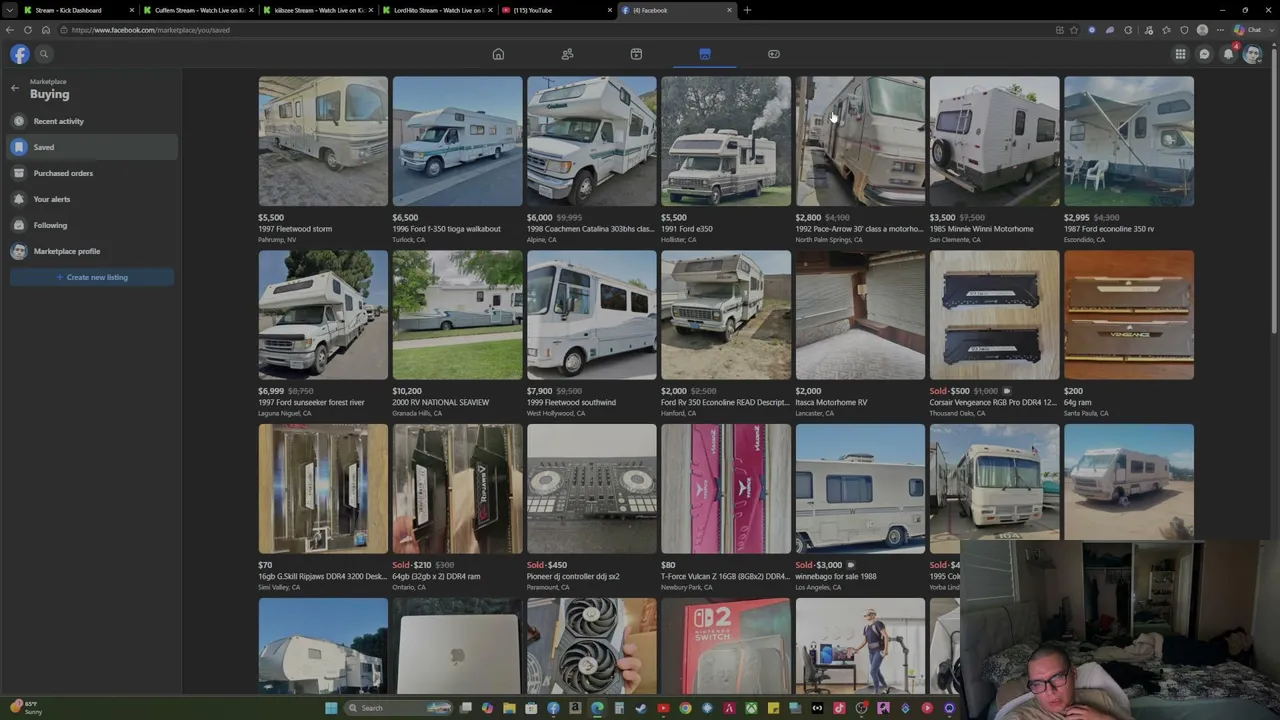Open the 1991 Ford e350 listing photo

726,141
